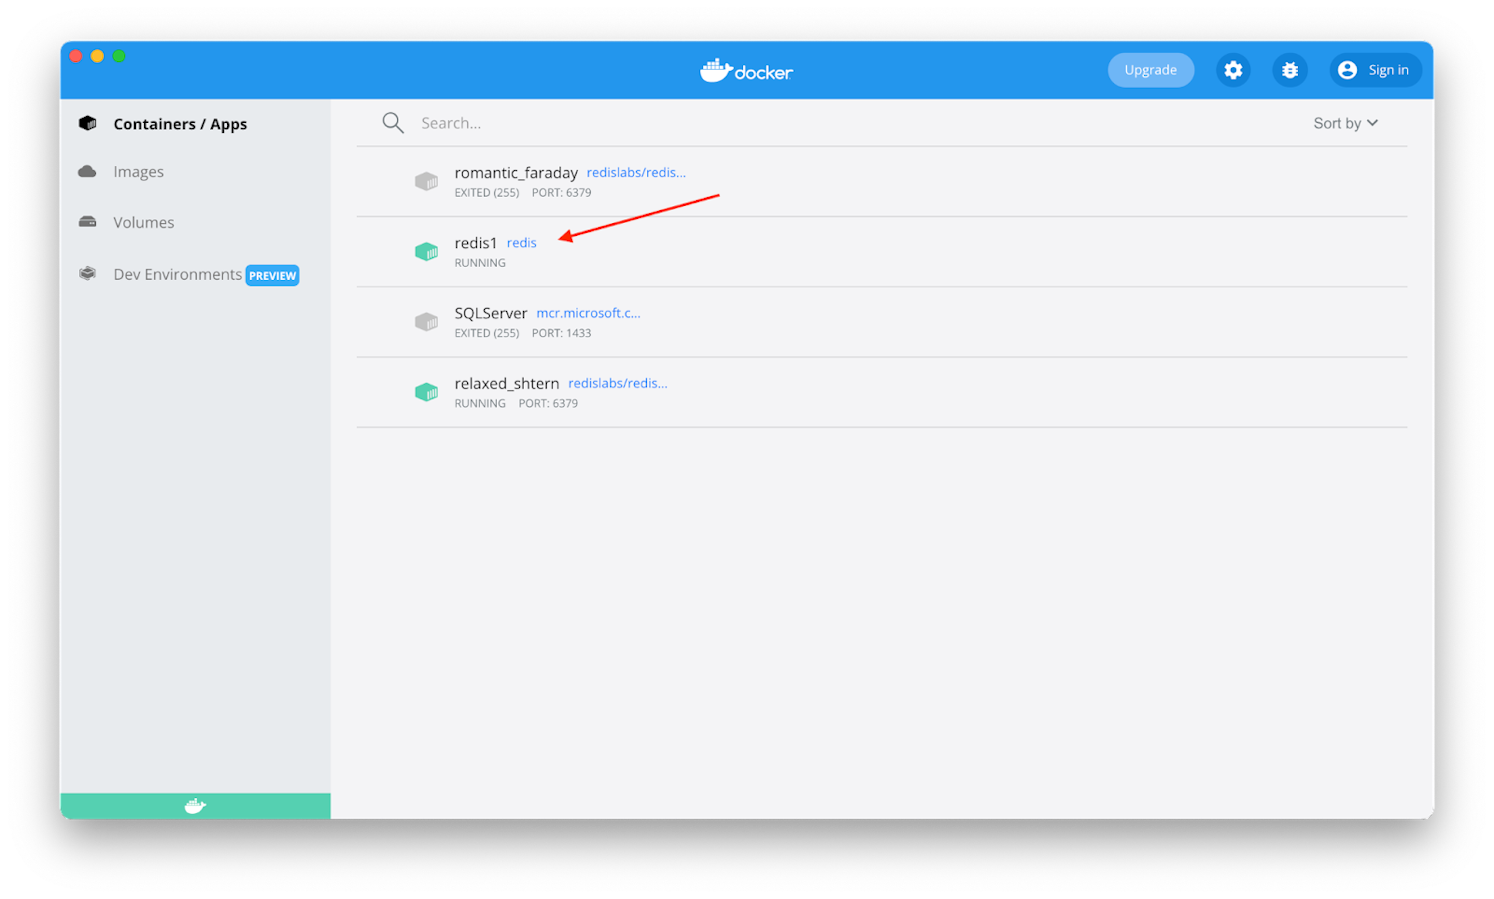The height and width of the screenshot is (899, 1494).
Task: Expand the Sort by dropdown
Action: click(x=1345, y=123)
